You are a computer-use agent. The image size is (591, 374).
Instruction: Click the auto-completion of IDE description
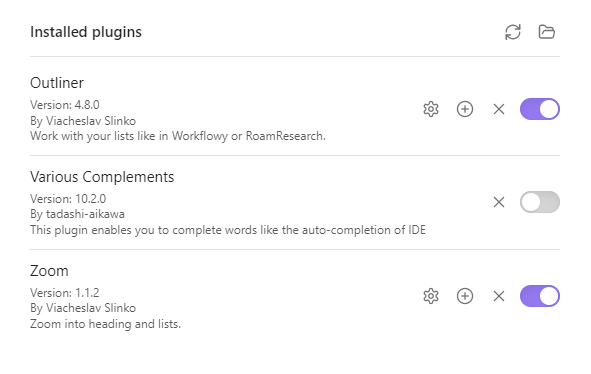(x=228, y=230)
